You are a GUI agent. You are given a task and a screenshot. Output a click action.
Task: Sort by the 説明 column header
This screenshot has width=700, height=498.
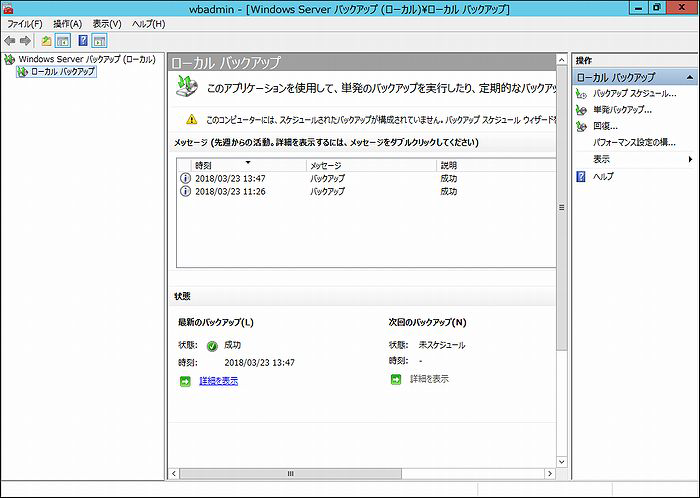pyautogui.click(x=496, y=166)
